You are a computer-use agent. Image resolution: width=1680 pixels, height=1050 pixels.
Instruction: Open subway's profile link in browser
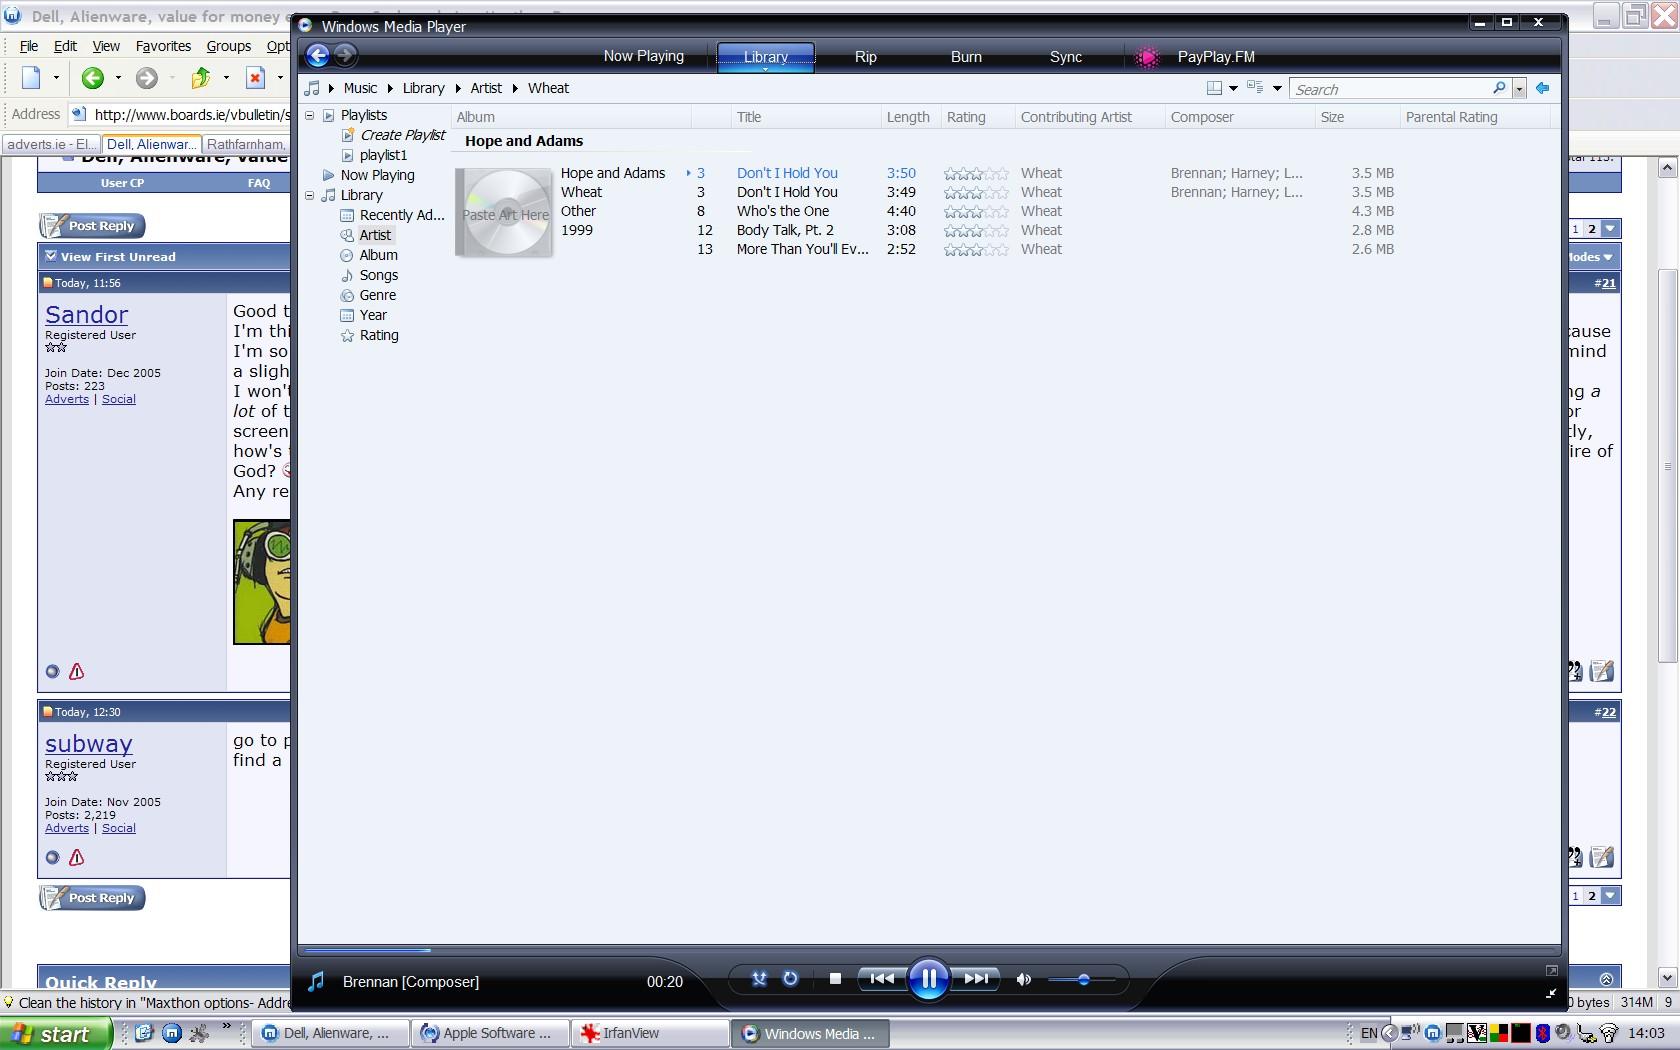[88, 743]
